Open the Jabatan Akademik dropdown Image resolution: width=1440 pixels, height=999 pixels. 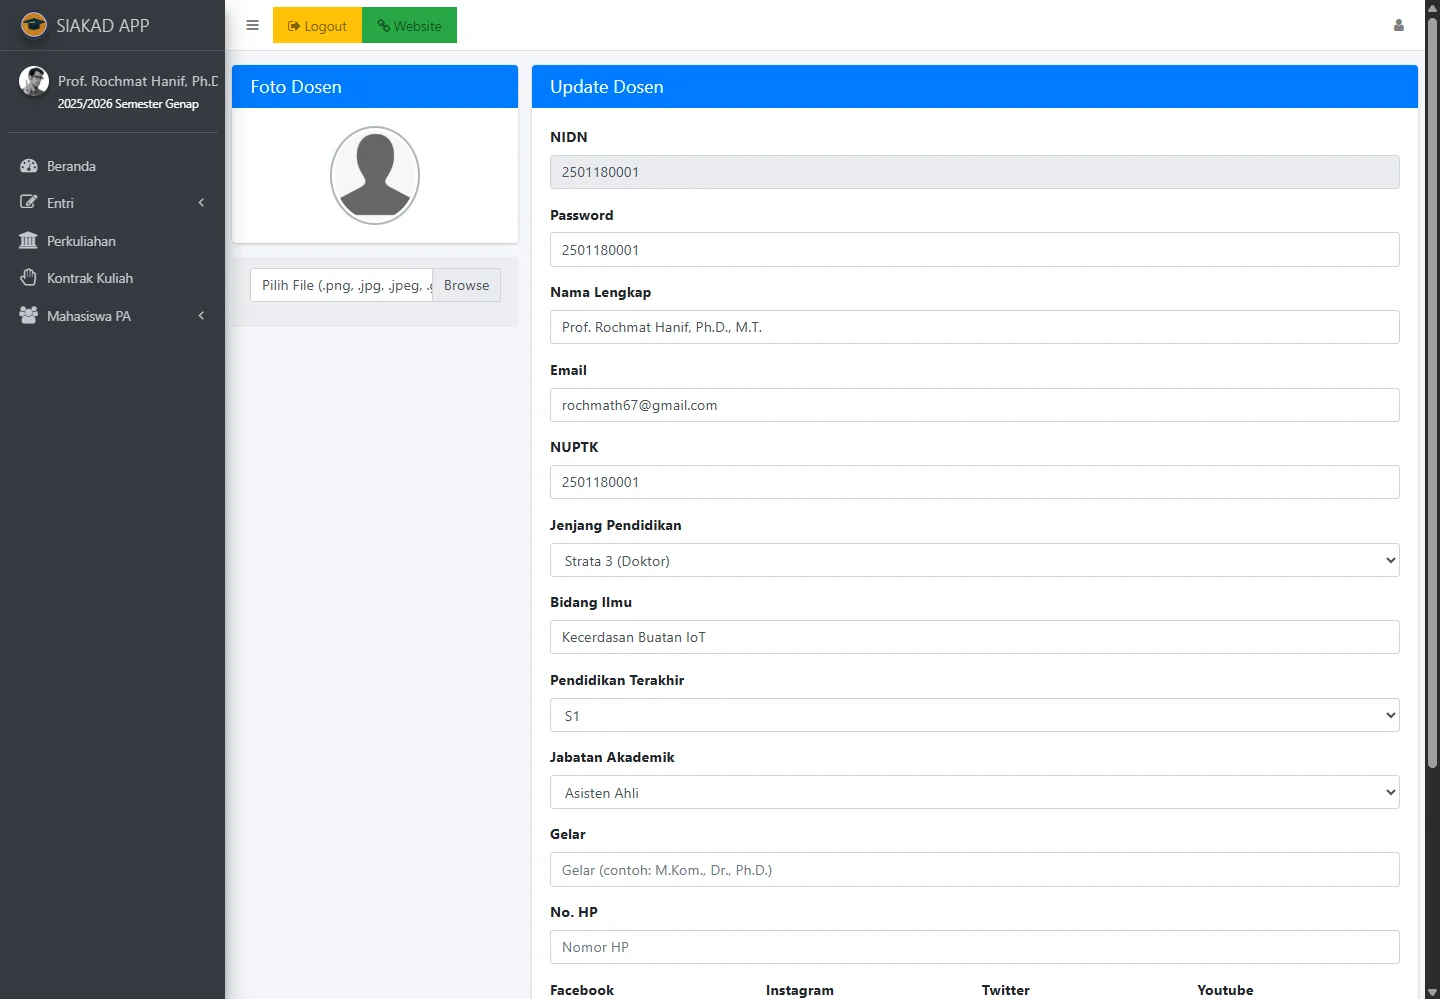coord(974,793)
